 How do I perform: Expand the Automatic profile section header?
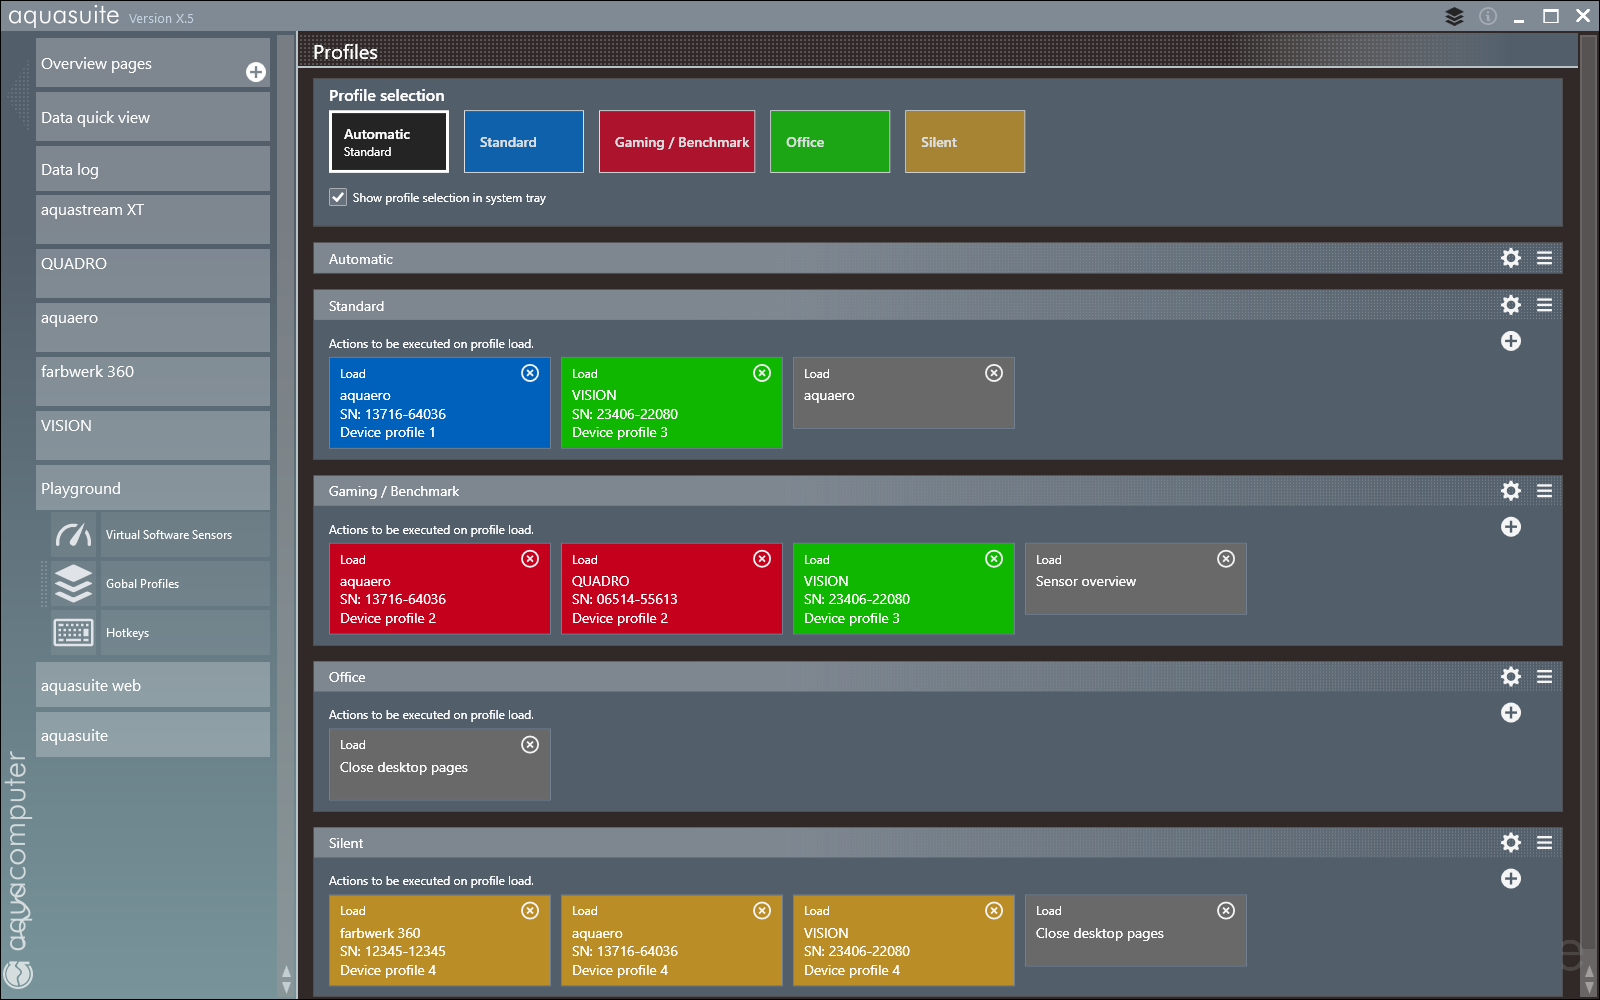[x=938, y=258]
